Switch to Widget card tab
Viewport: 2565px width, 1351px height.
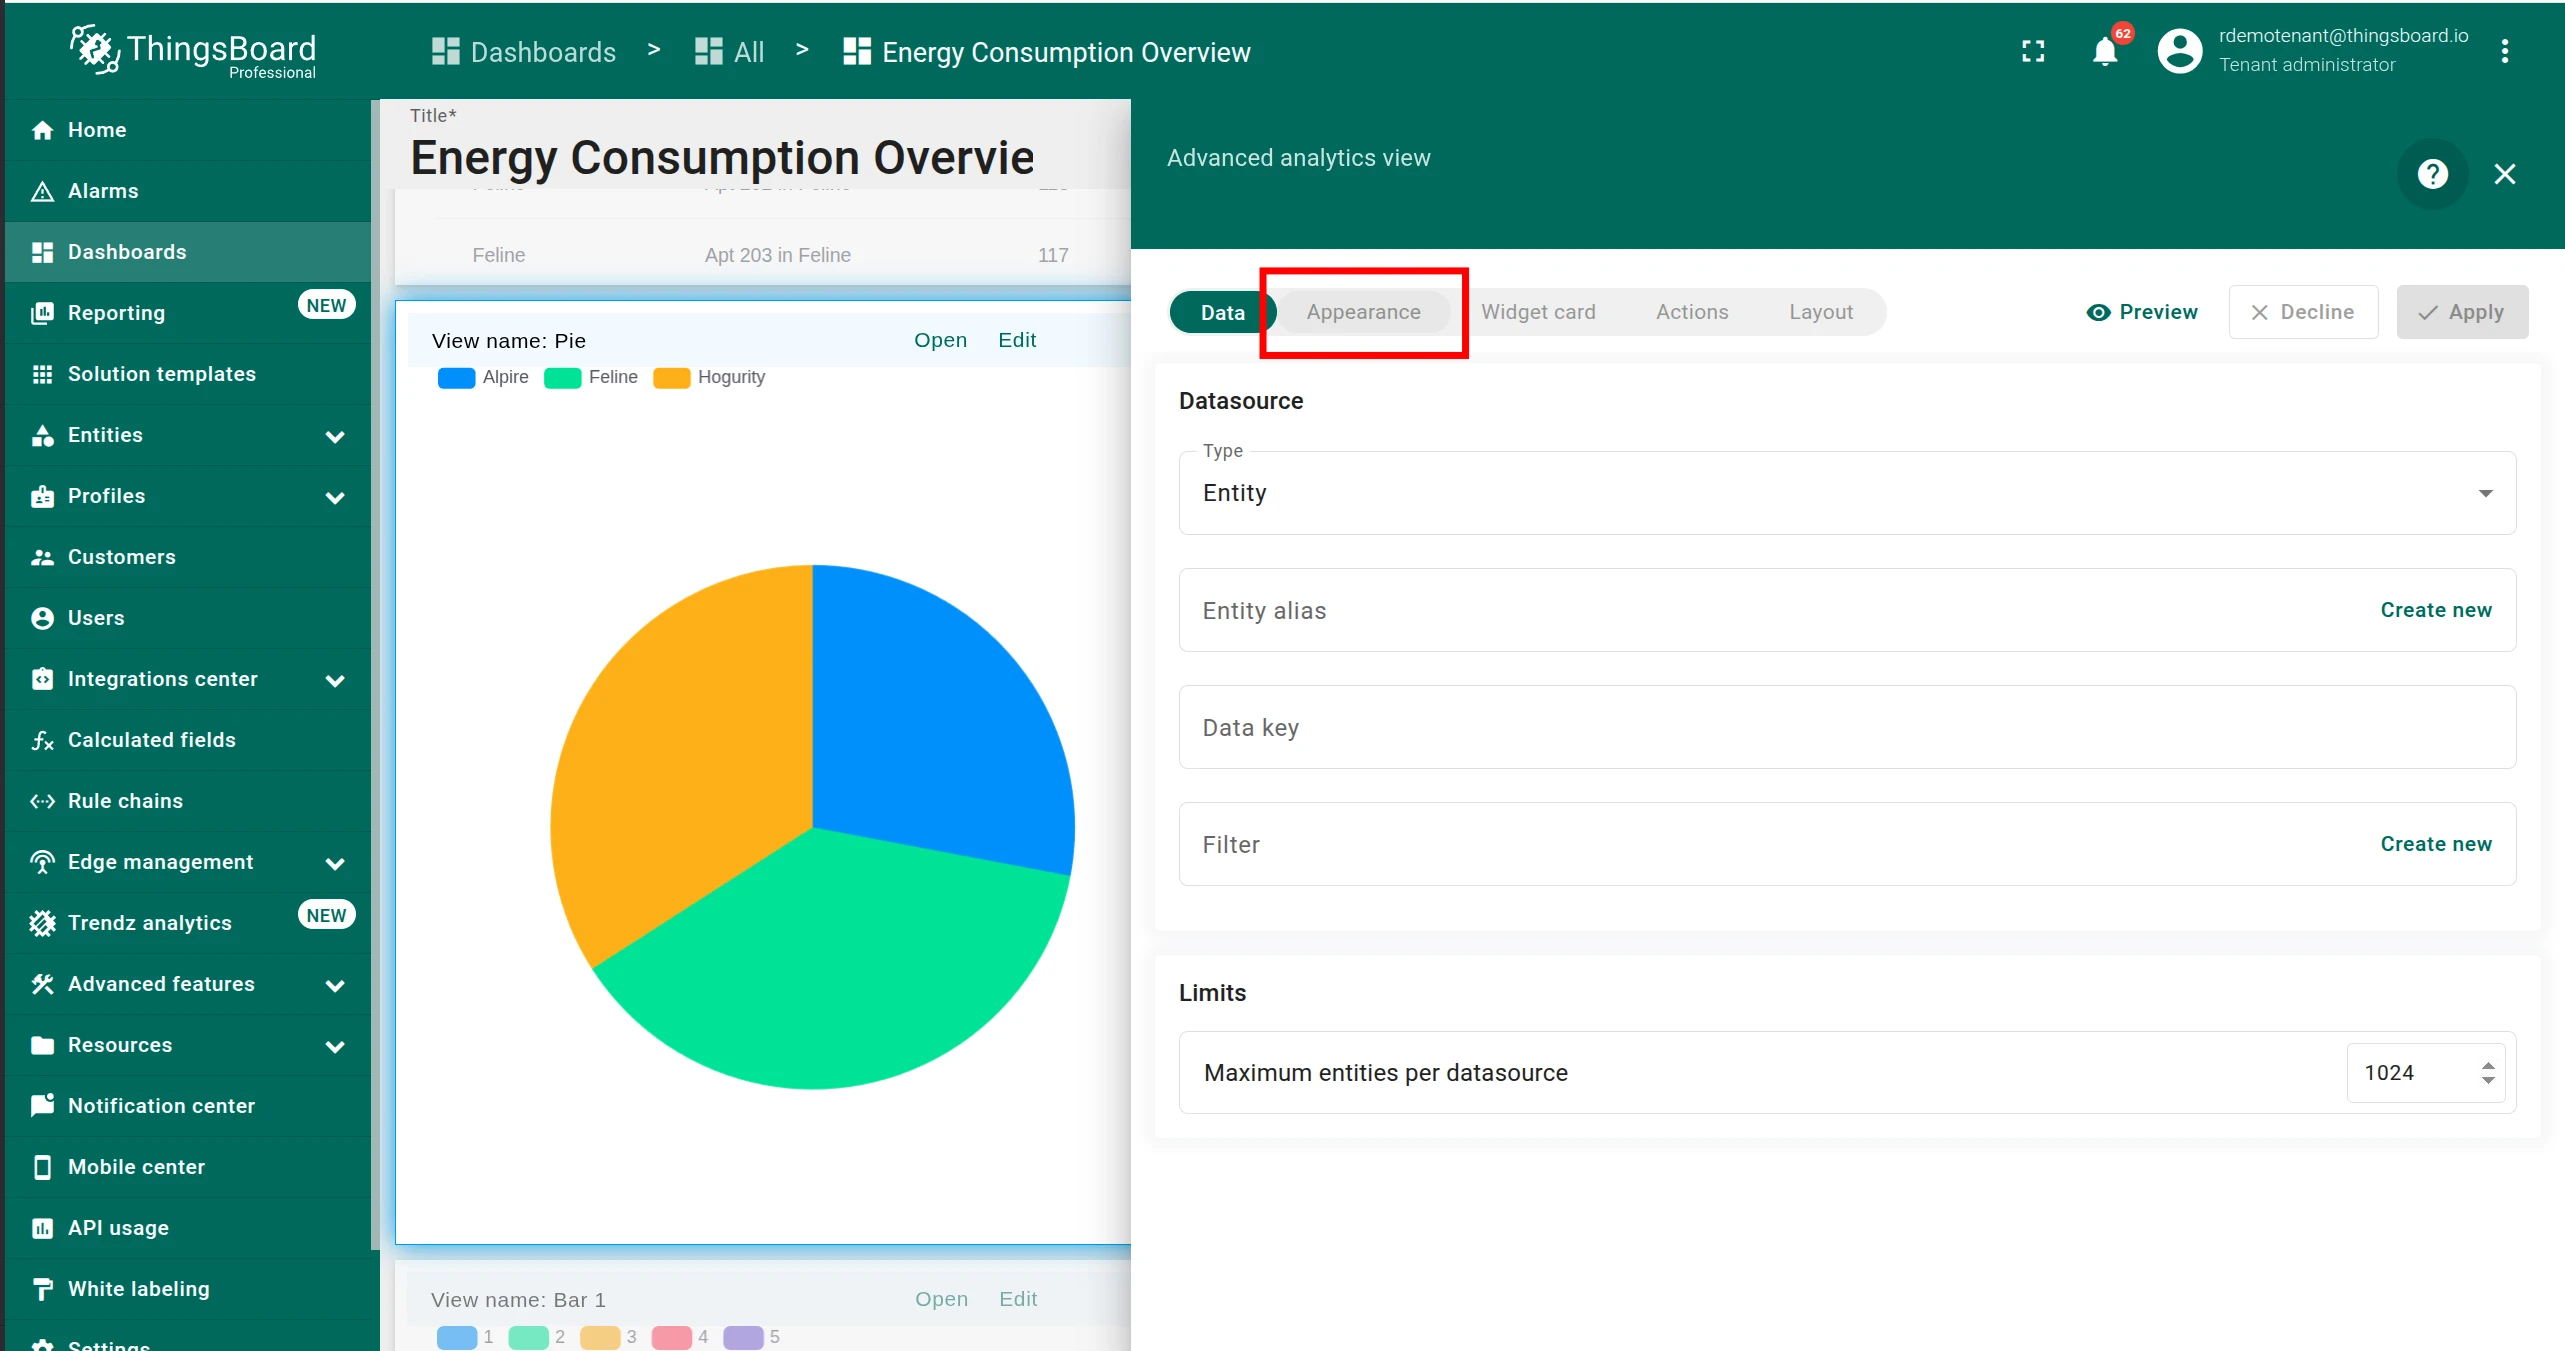tap(1538, 312)
